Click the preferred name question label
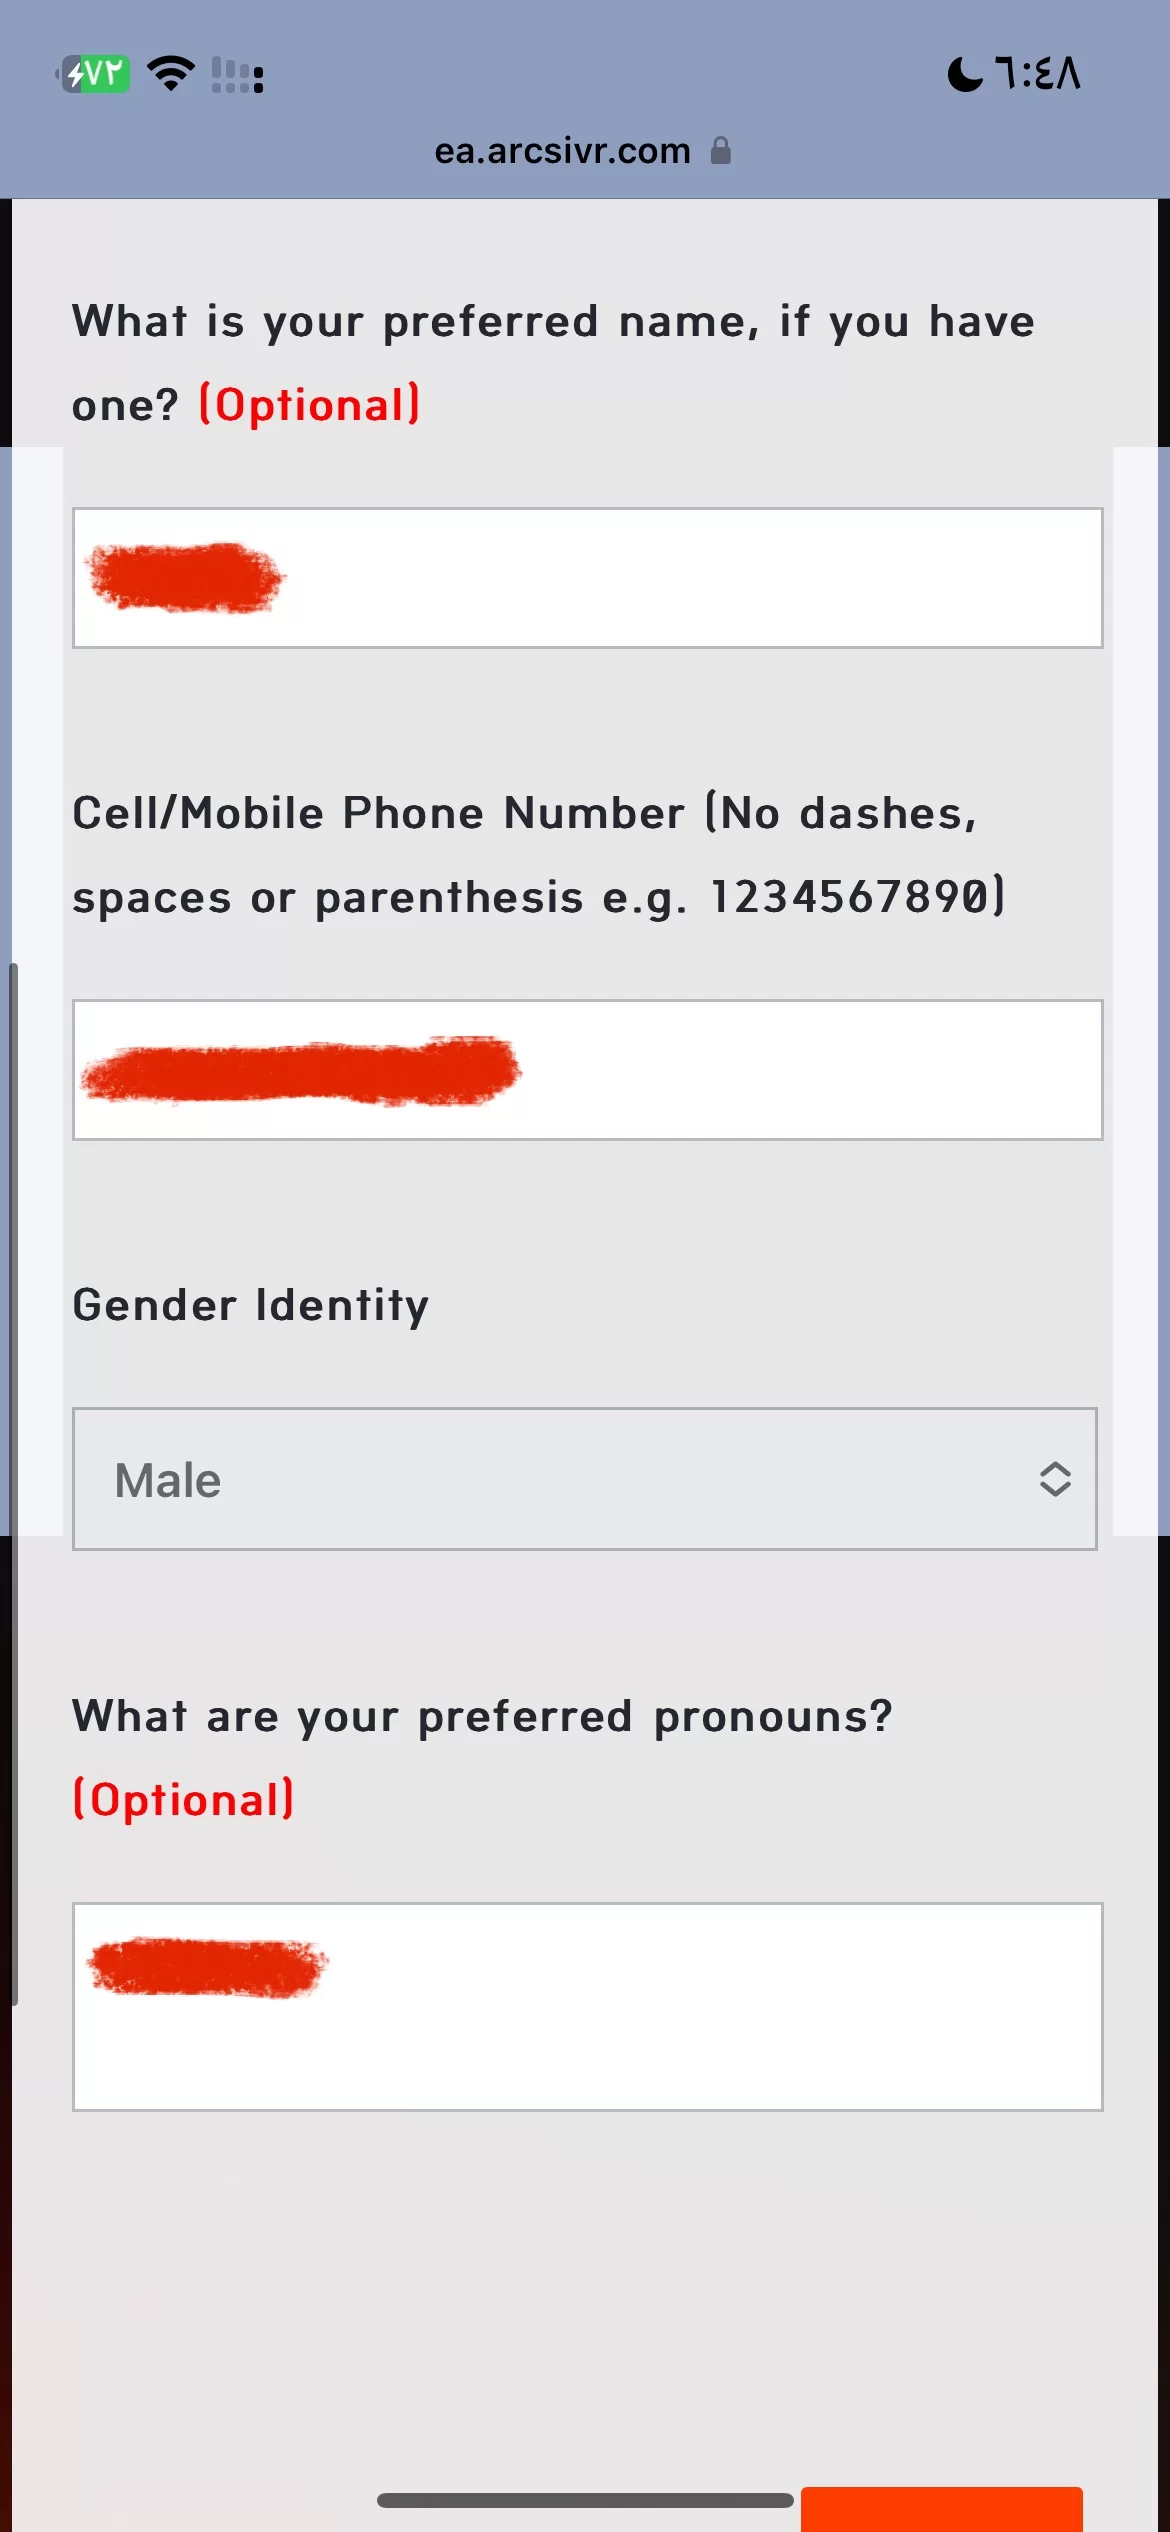The width and height of the screenshot is (1170, 2532). pyautogui.click(x=553, y=322)
